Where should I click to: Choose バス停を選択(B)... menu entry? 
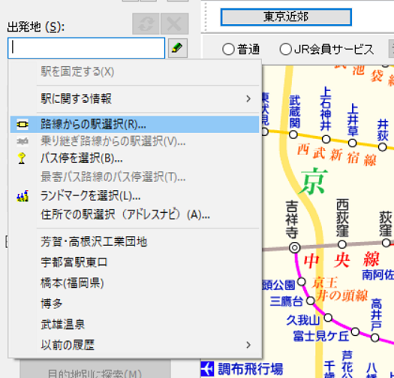point(134,158)
